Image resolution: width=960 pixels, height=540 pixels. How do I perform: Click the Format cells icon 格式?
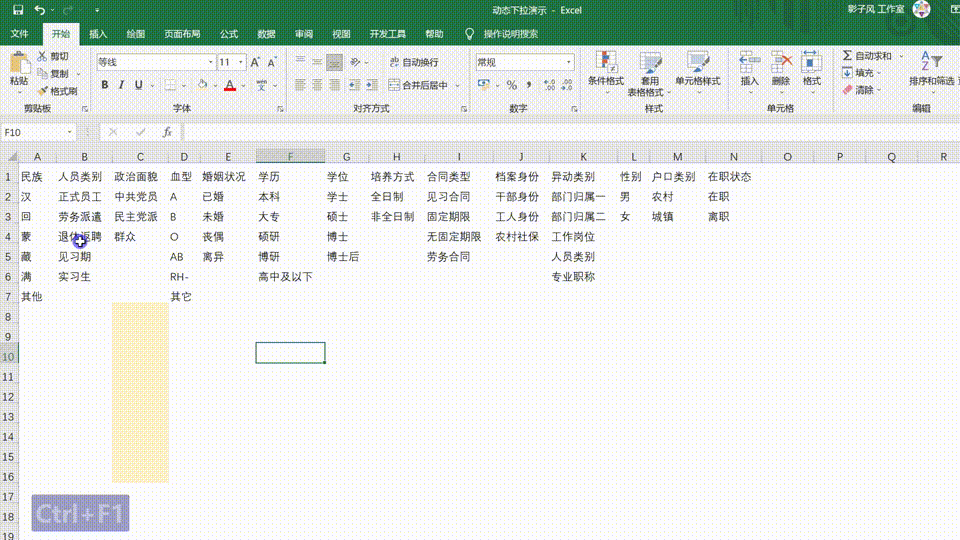812,72
